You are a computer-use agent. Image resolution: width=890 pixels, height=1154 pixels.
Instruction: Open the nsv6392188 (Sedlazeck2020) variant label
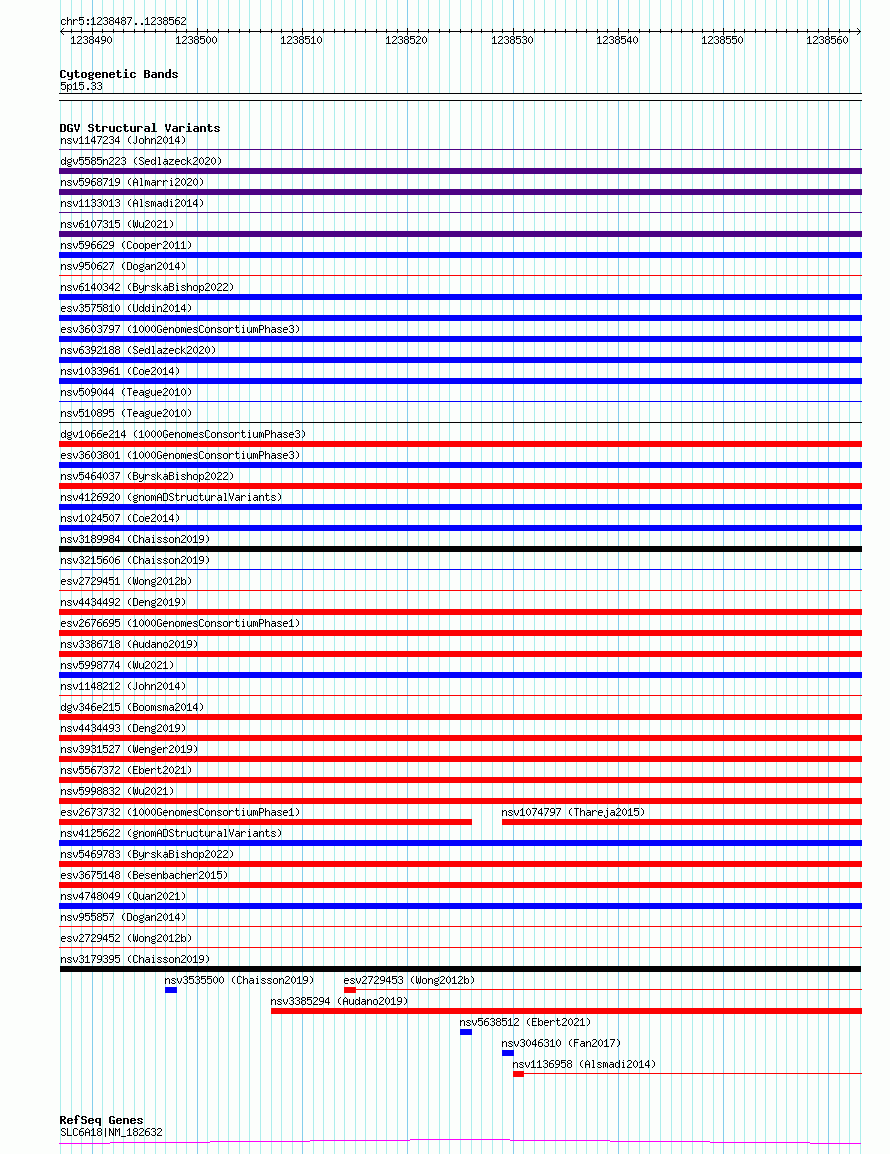138,350
